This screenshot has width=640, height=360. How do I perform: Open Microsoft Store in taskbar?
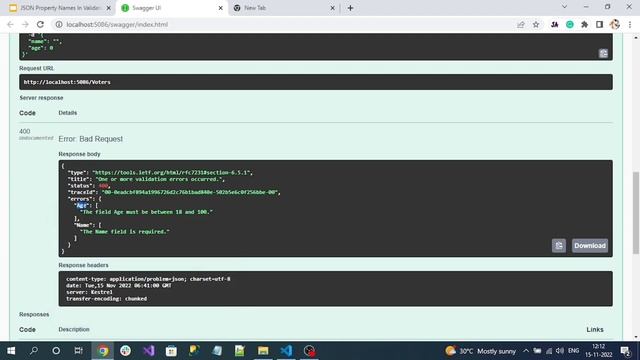(171, 351)
